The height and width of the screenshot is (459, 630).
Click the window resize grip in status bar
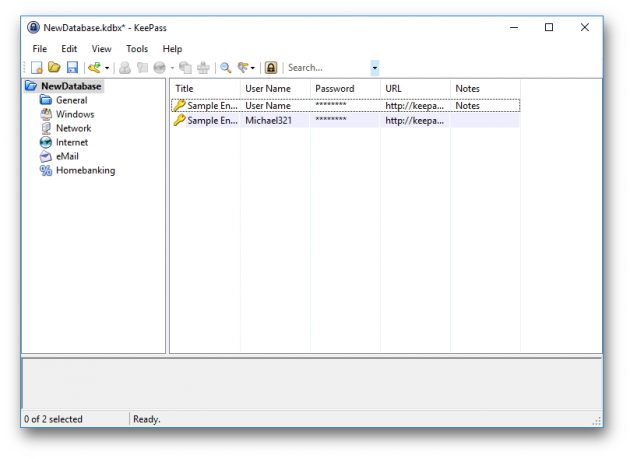[597, 421]
